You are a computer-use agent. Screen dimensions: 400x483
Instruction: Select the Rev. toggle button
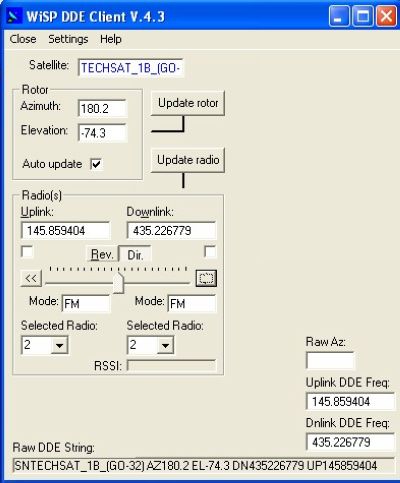click(x=102, y=255)
